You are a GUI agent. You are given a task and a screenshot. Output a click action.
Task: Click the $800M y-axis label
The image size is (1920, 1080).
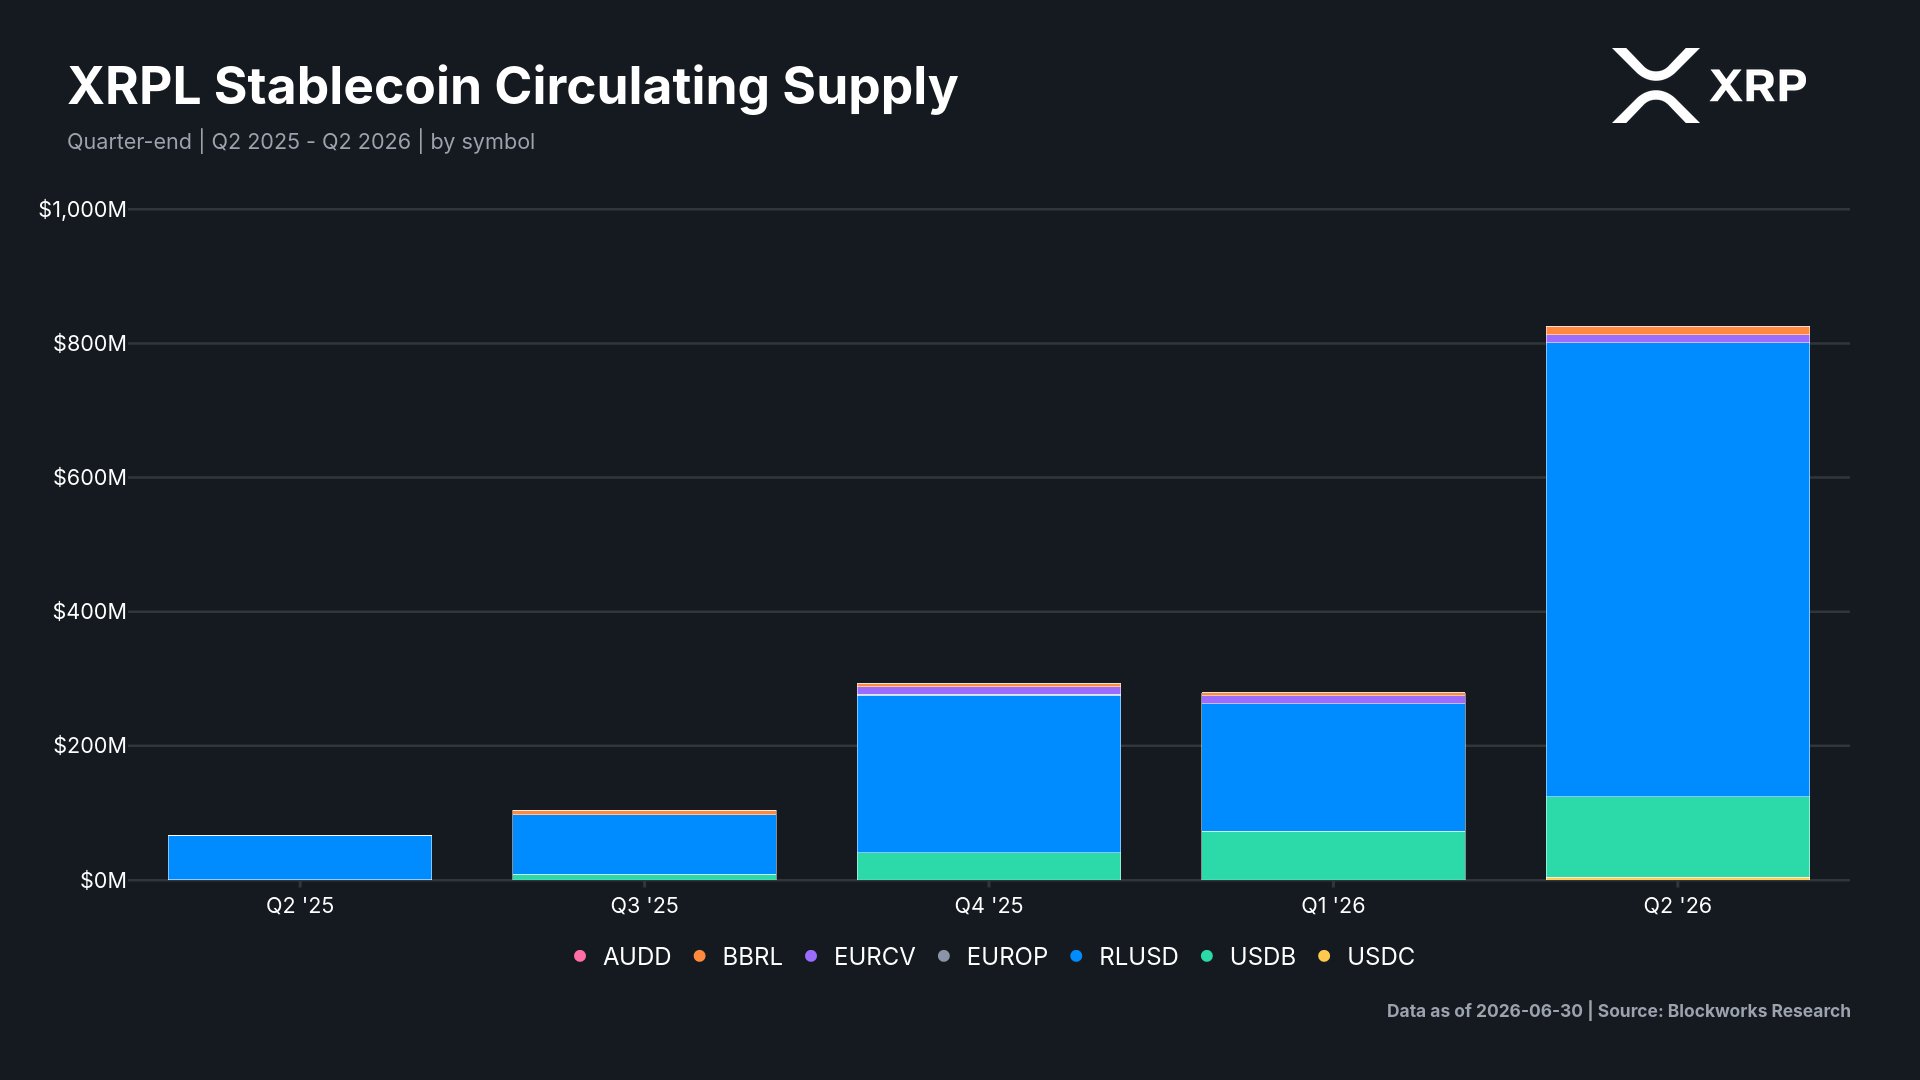pyautogui.click(x=90, y=343)
